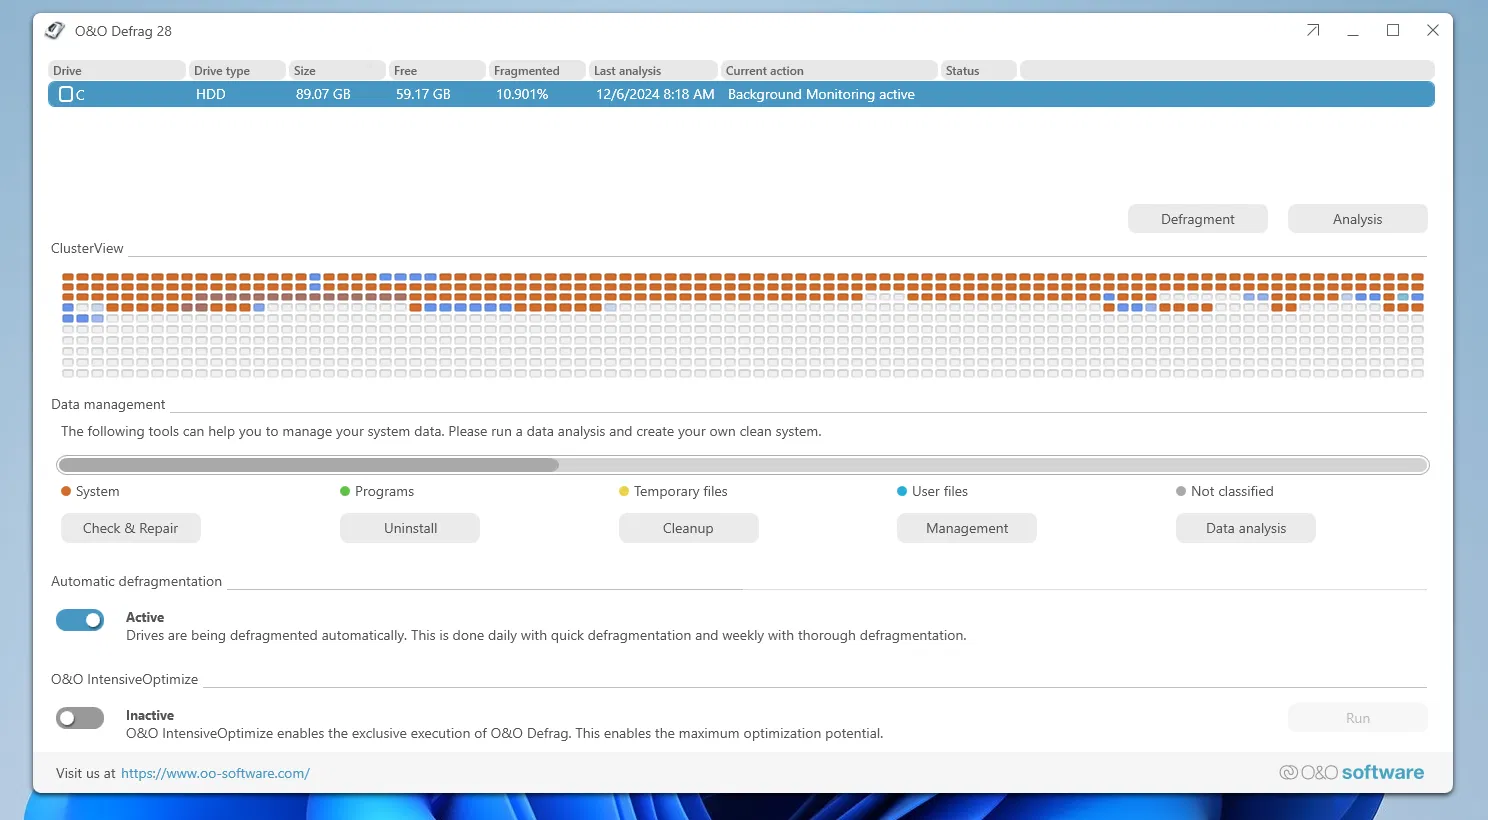Tick the checkbox for drive C
Screen dimensions: 1488x820
click(x=66, y=94)
